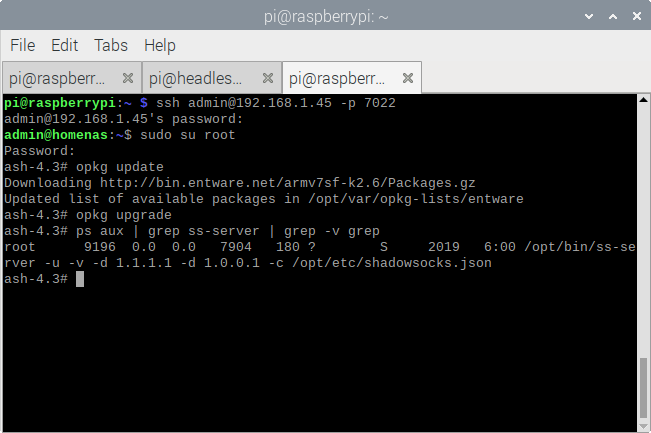Click the pi@raspberrypi green prompt text
Screen dimensions: 651x433
pyautogui.click(x=60, y=103)
